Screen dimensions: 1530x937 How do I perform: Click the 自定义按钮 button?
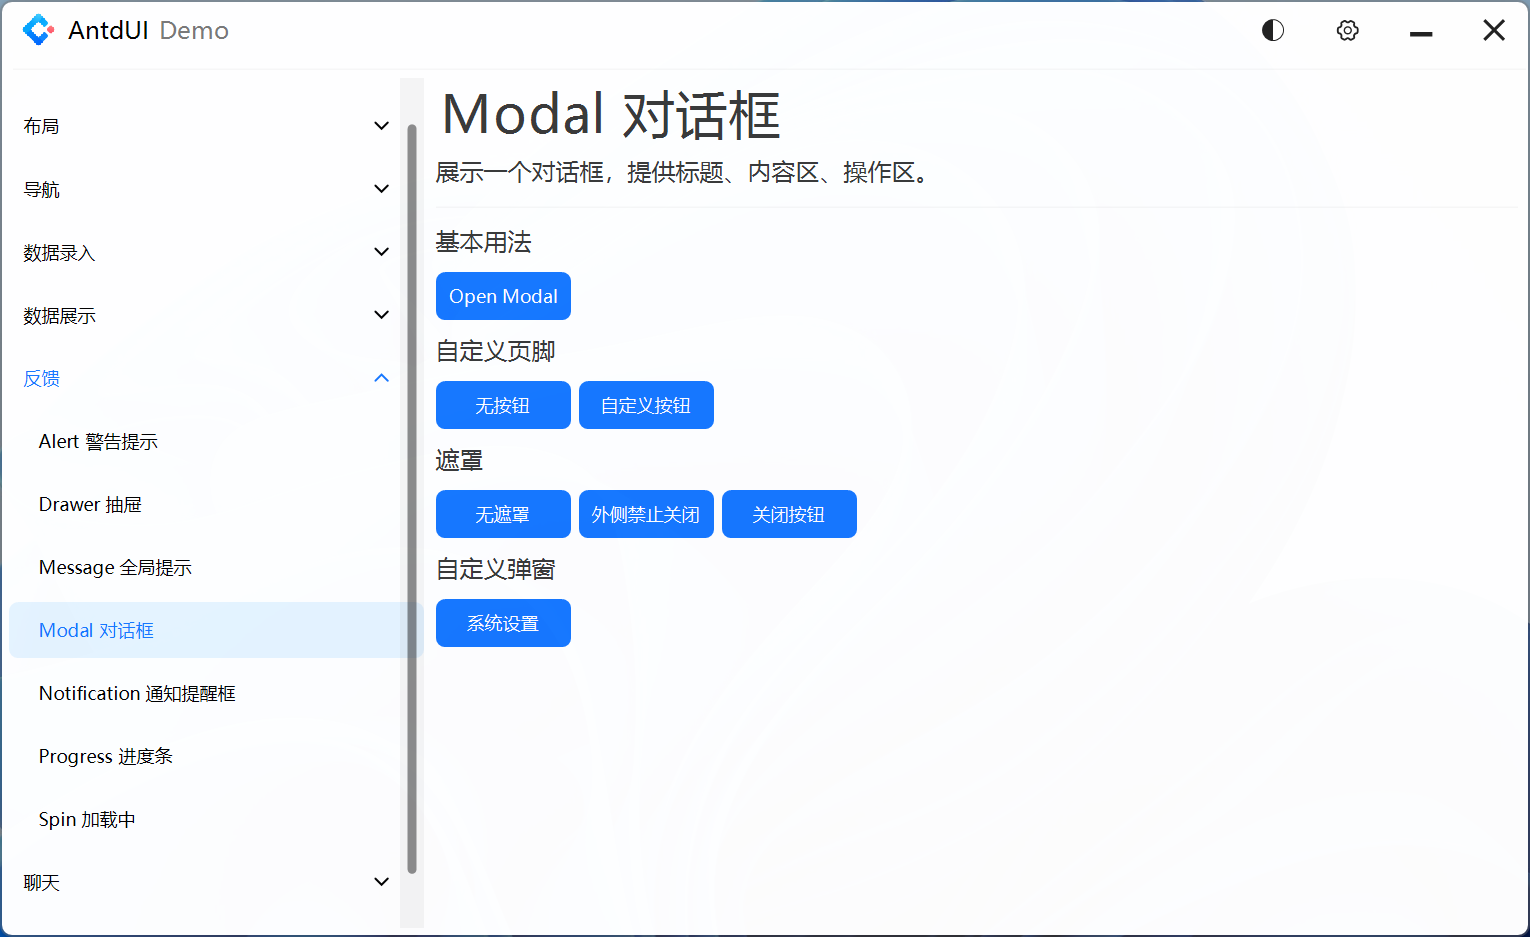tap(646, 405)
